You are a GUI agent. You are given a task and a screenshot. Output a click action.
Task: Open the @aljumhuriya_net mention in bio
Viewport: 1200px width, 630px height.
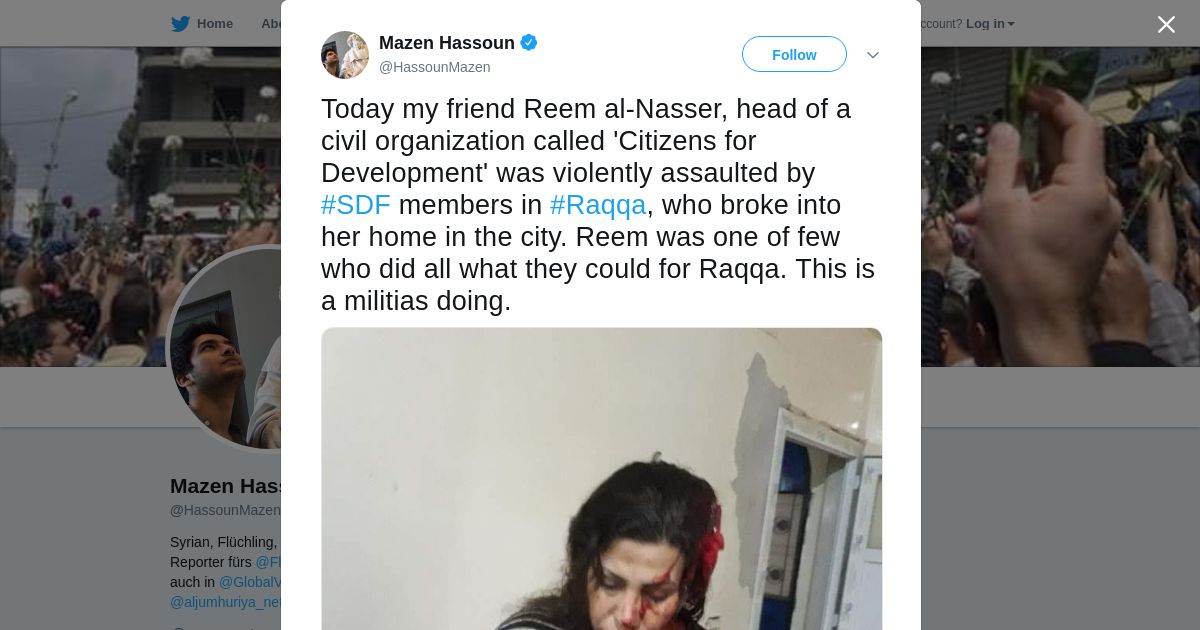(x=226, y=602)
